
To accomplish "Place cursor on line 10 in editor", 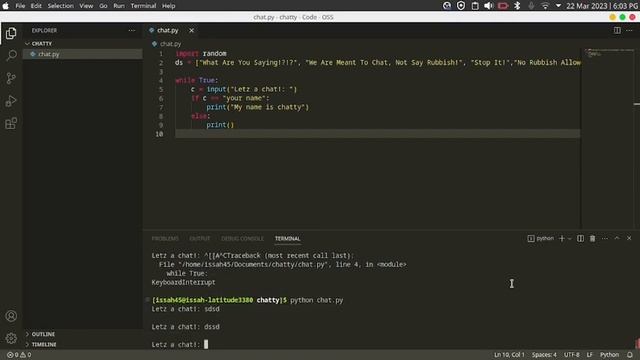I will coord(378,134).
